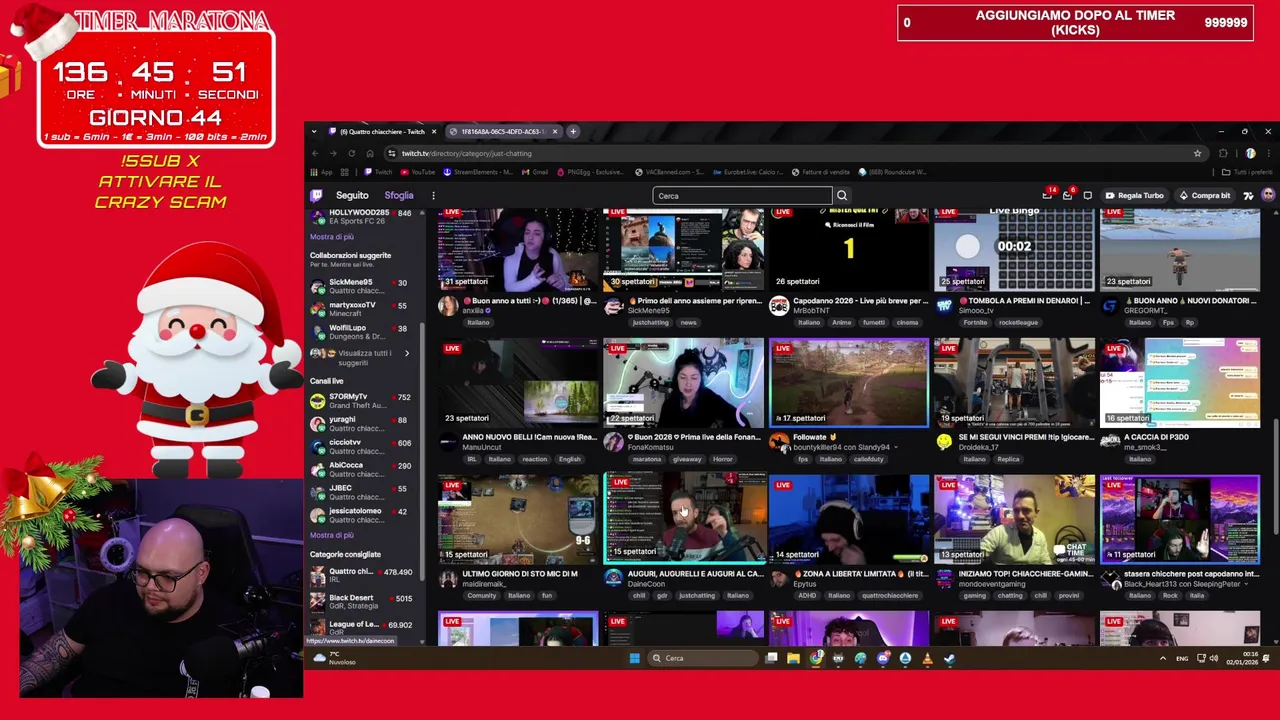Viewport: 1280px width, 720px height.
Task: Click the translation language icon in Twitch header
Action: pyautogui.click(x=1248, y=196)
